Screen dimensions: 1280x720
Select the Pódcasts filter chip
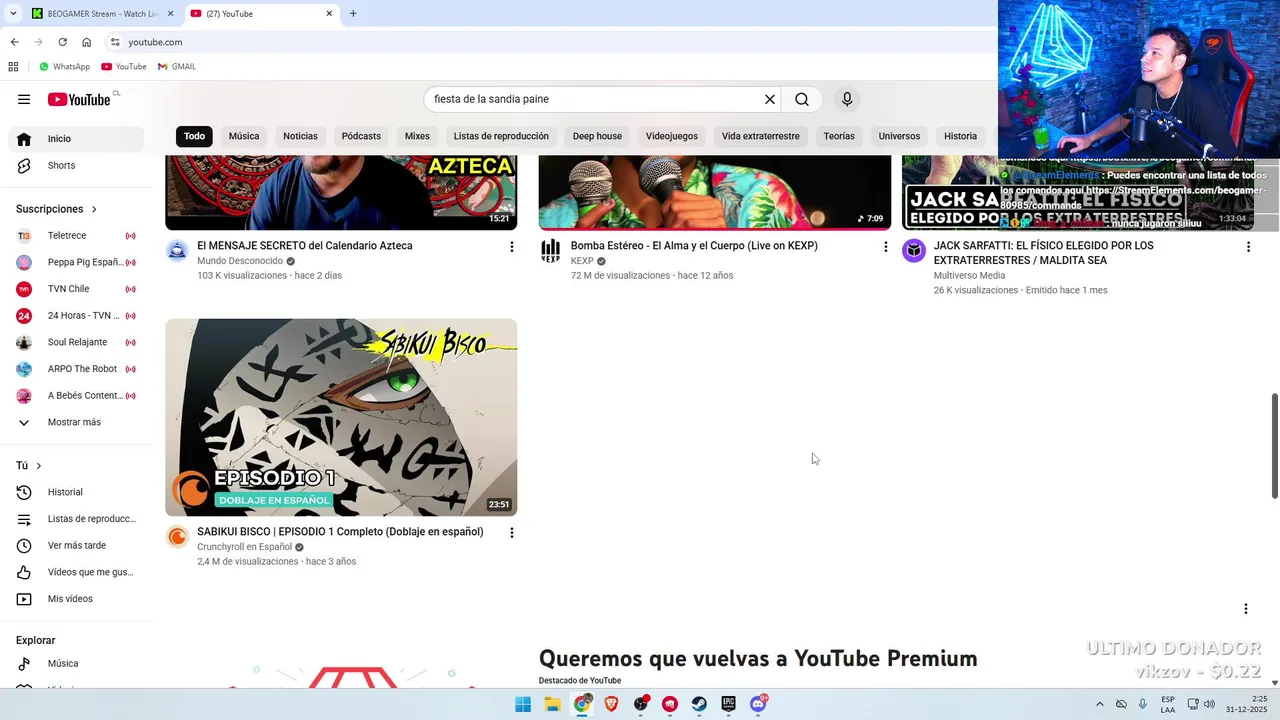coord(361,136)
